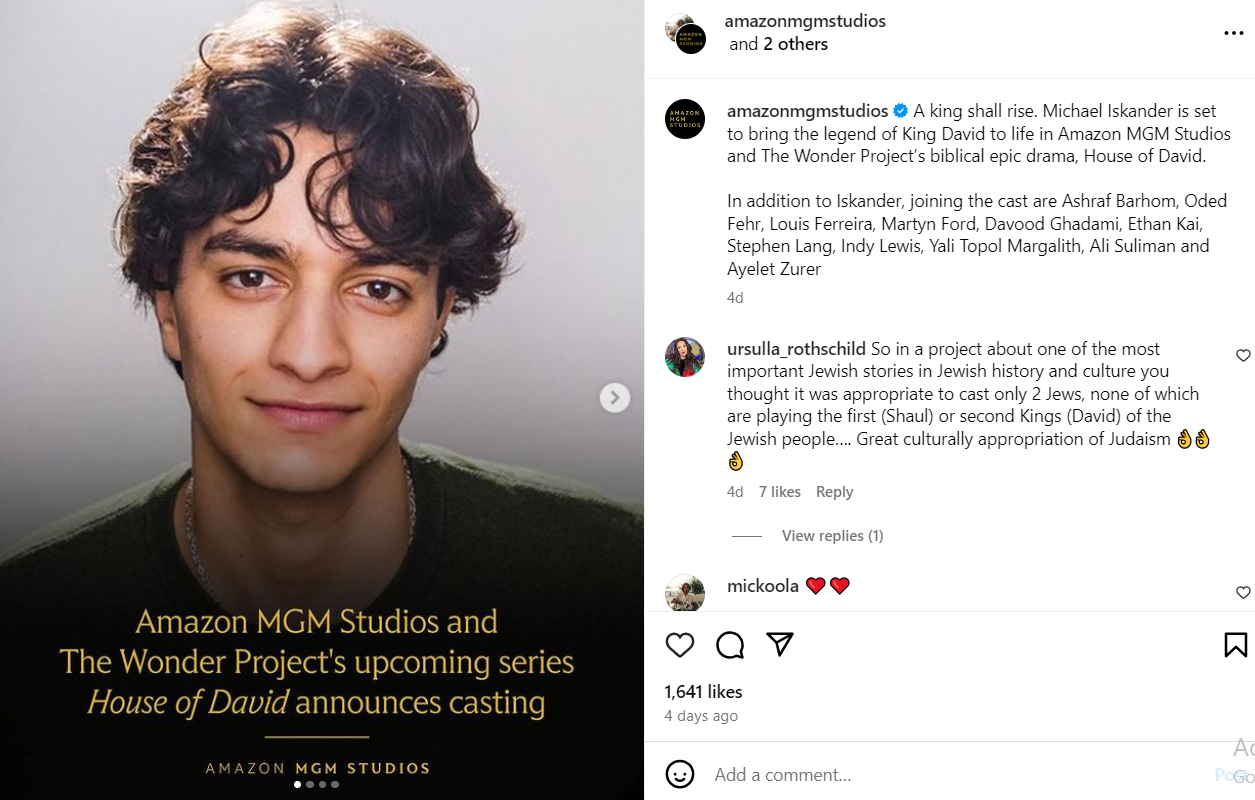This screenshot has height=800, width=1255.
Task: Reply to ursulla_rothschild's comment
Action: 834,492
